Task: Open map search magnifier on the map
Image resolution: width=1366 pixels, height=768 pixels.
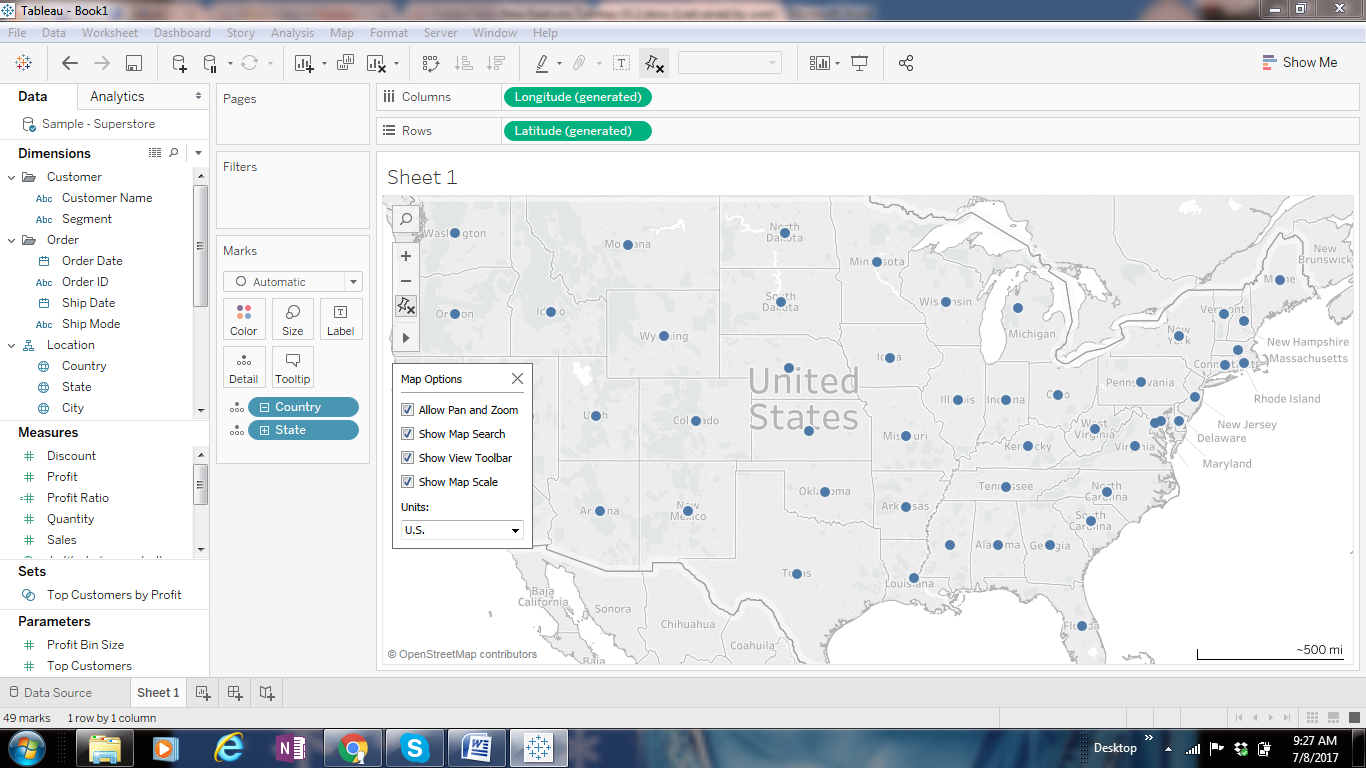Action: [x=406, y=219]
